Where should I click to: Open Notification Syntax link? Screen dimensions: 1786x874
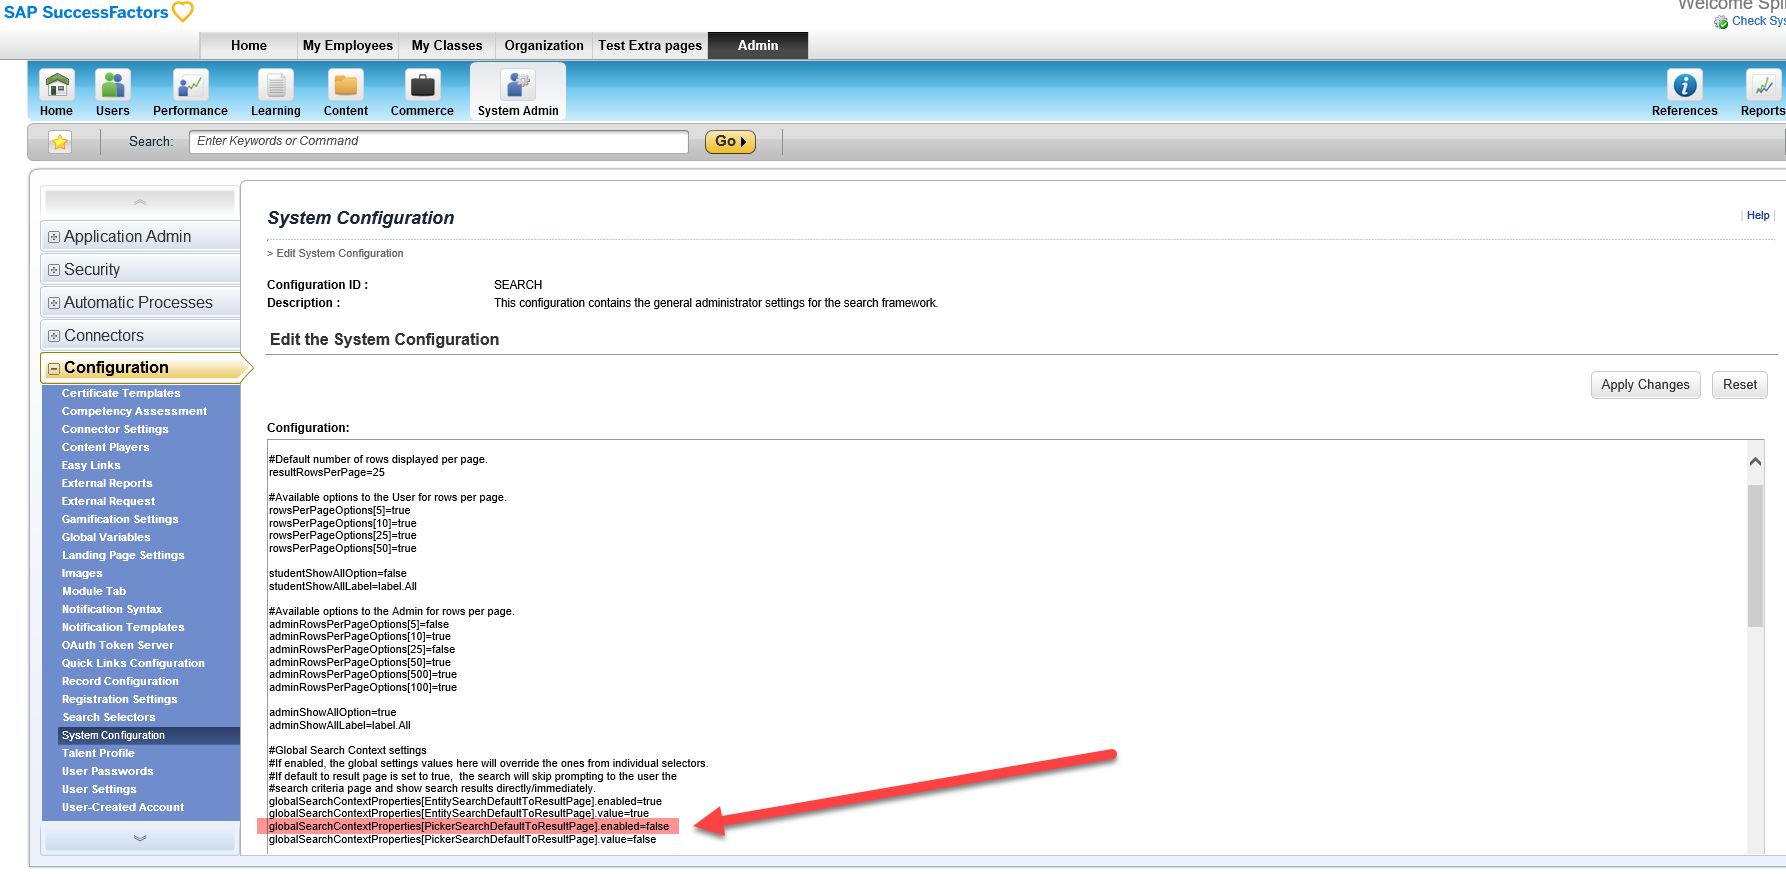pyautogui.click(x=112, y=609)
